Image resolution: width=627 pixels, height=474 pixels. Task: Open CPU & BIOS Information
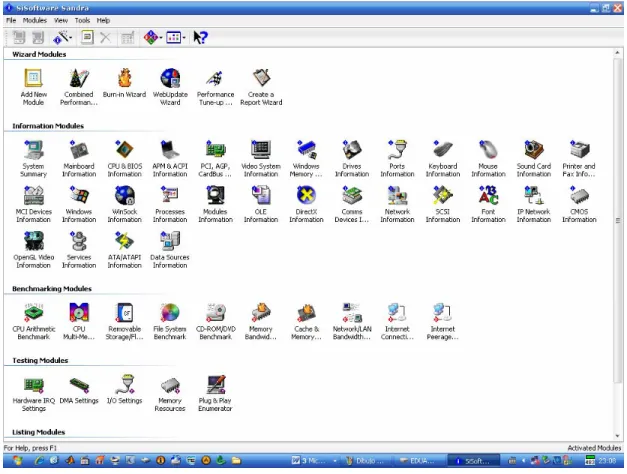tap(124, 158)
